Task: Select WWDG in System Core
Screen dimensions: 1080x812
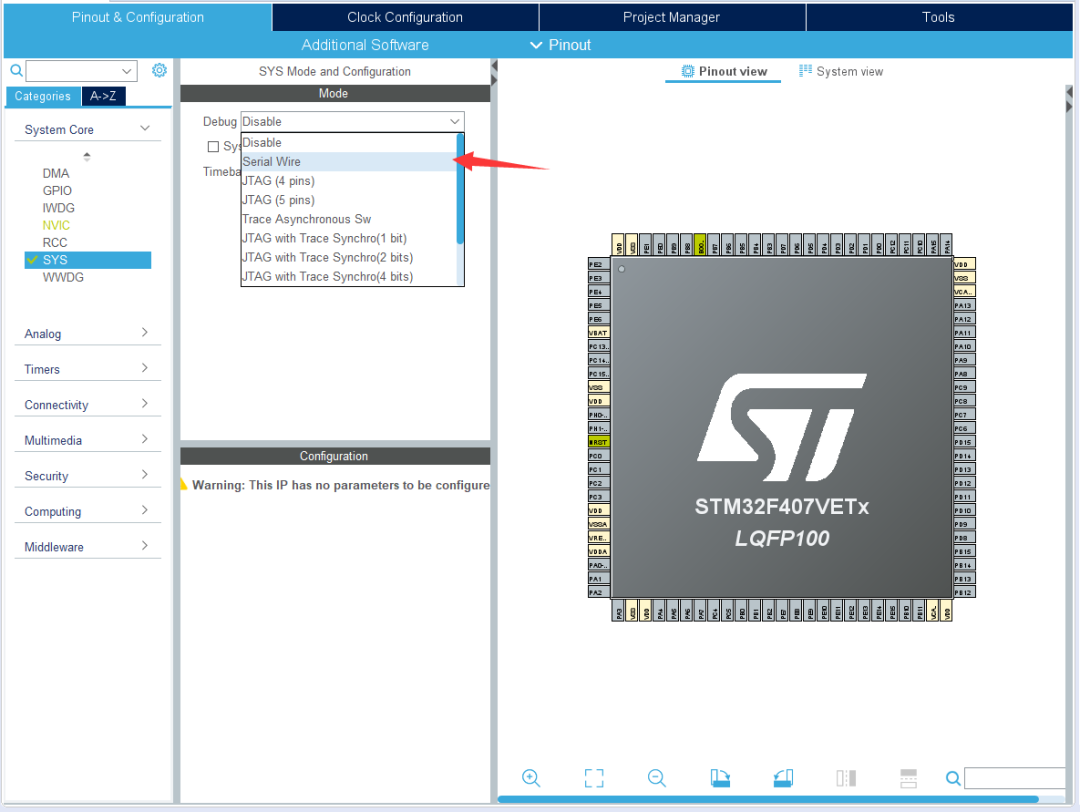Action: pyautogui.click(x=63, y=277)
